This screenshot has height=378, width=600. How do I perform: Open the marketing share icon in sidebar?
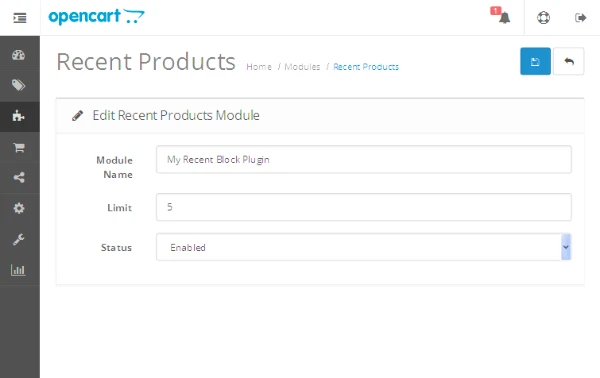(19, 178)
